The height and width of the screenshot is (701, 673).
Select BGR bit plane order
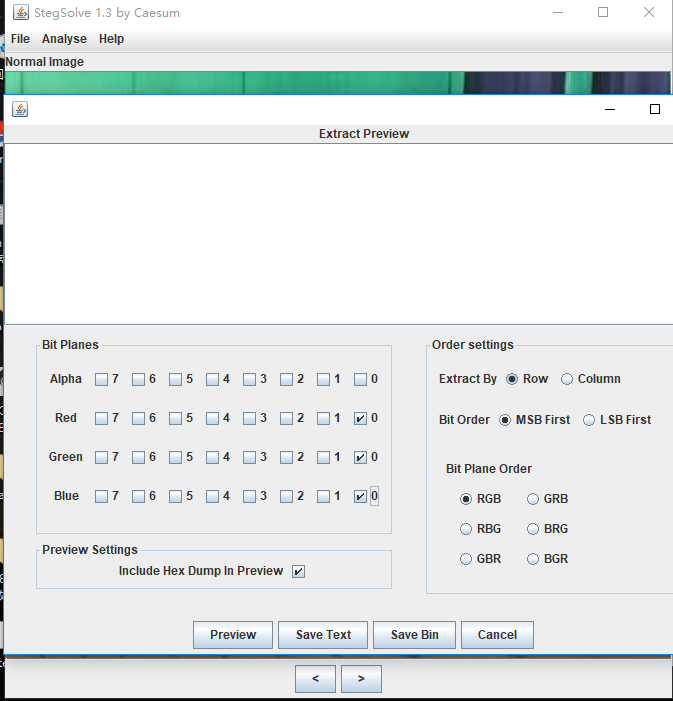click(x=533, y=559)
